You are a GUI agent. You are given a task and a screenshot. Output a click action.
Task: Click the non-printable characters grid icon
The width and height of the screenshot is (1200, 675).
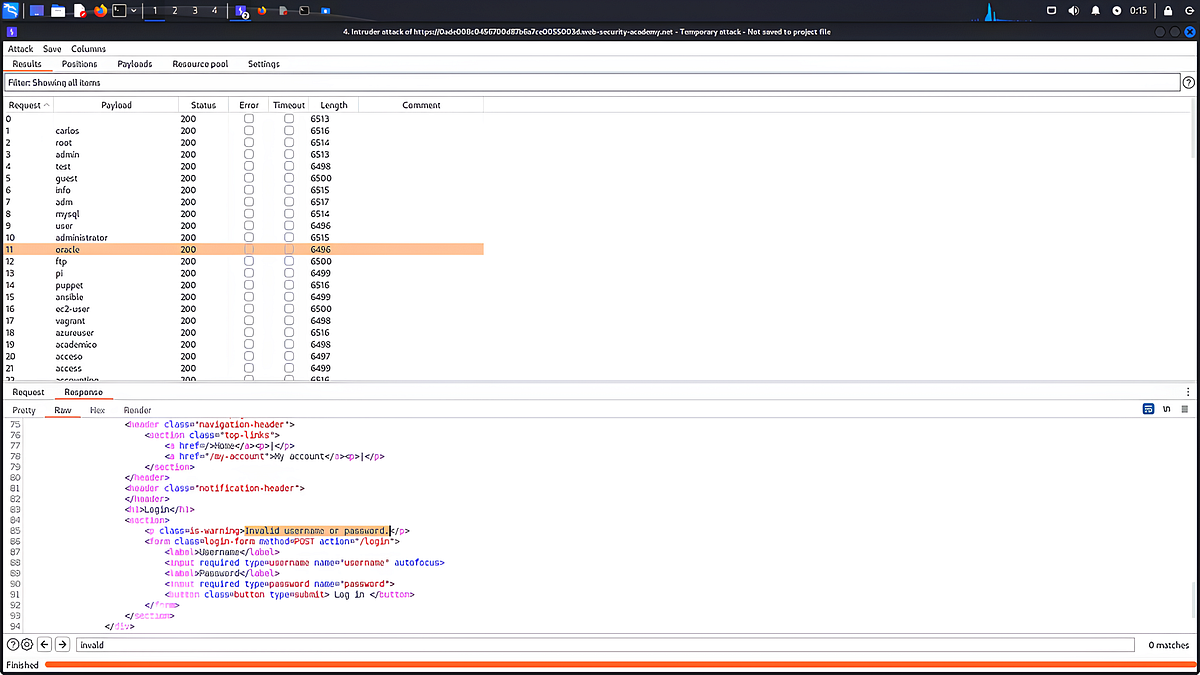[x=1185, y=409]
